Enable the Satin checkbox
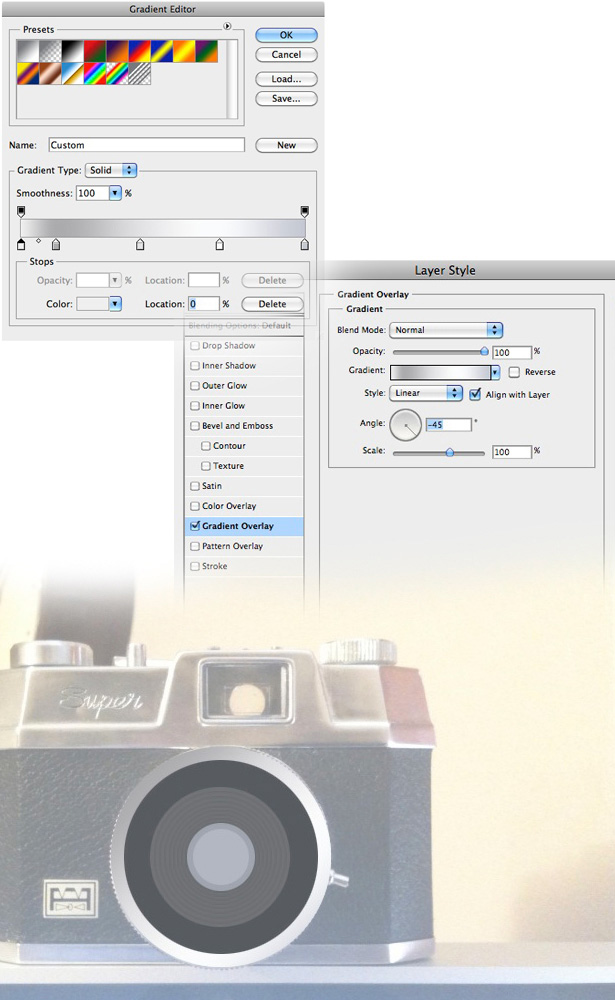 tap(195, 486)
